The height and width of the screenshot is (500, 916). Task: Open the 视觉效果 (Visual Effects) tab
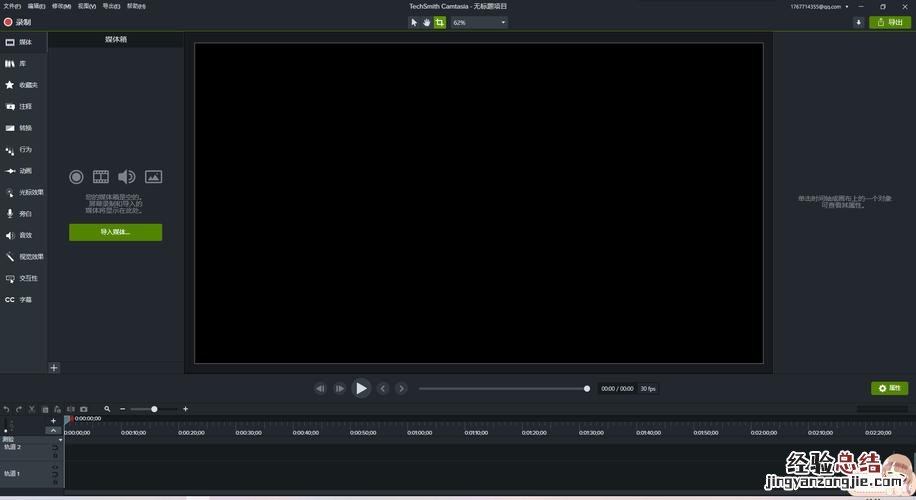pyautogui.click(x=23, y=256)
